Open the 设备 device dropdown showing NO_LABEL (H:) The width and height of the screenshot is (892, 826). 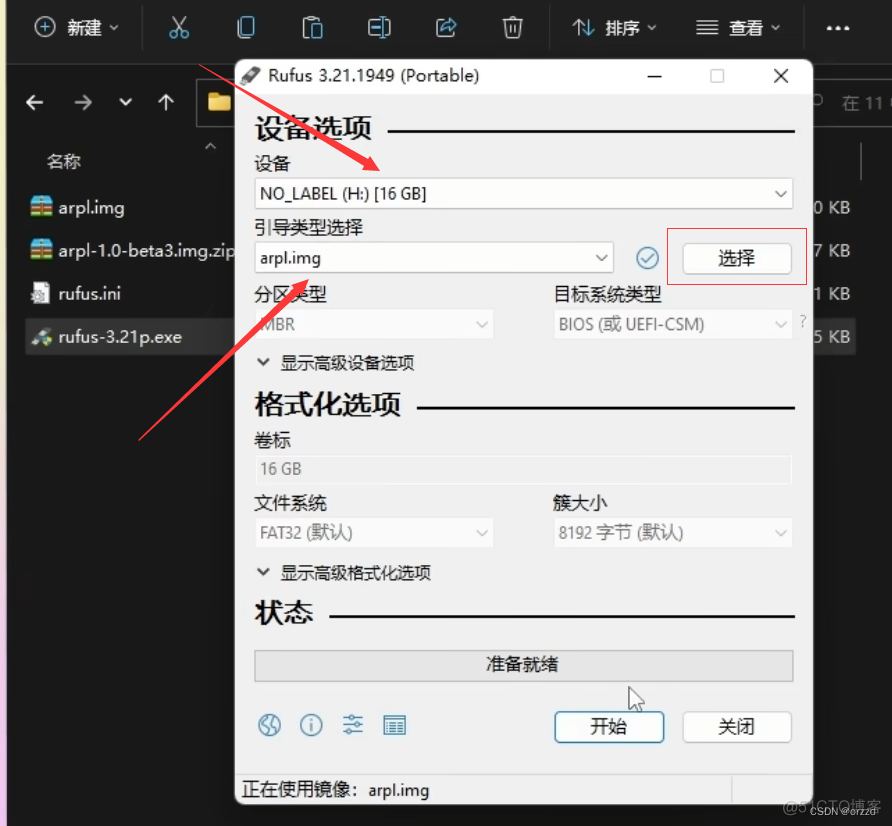(x=523, y=194)
